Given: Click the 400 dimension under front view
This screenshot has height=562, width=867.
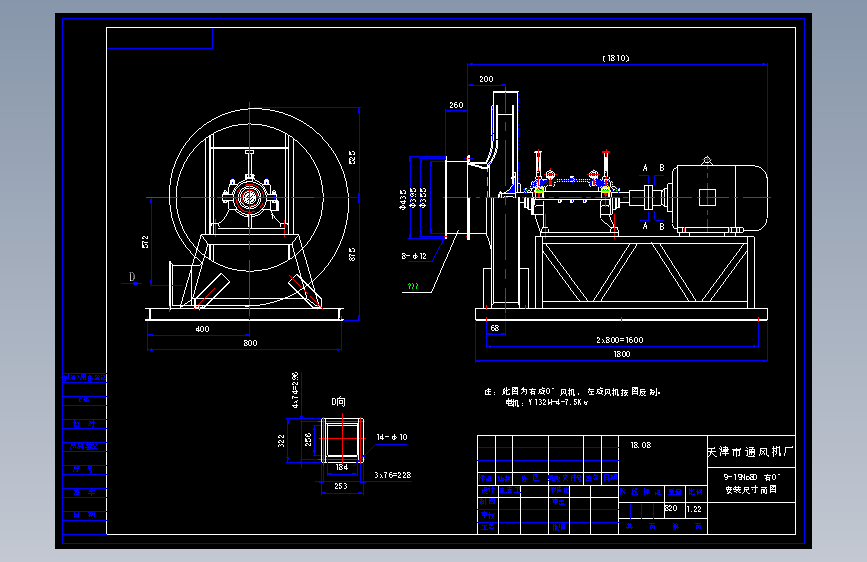Looking at the screenshot, I should pyautogui.click(x=202, y=329).
